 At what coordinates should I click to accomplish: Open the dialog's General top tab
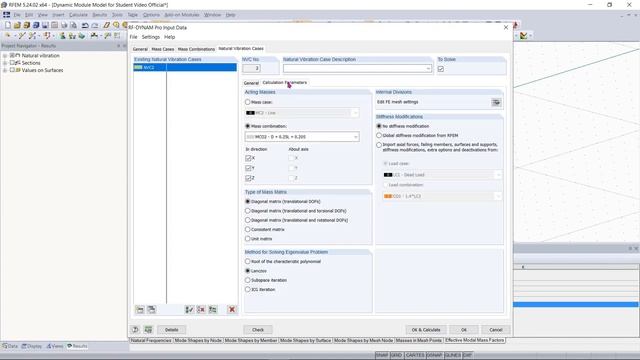(140, 49)
